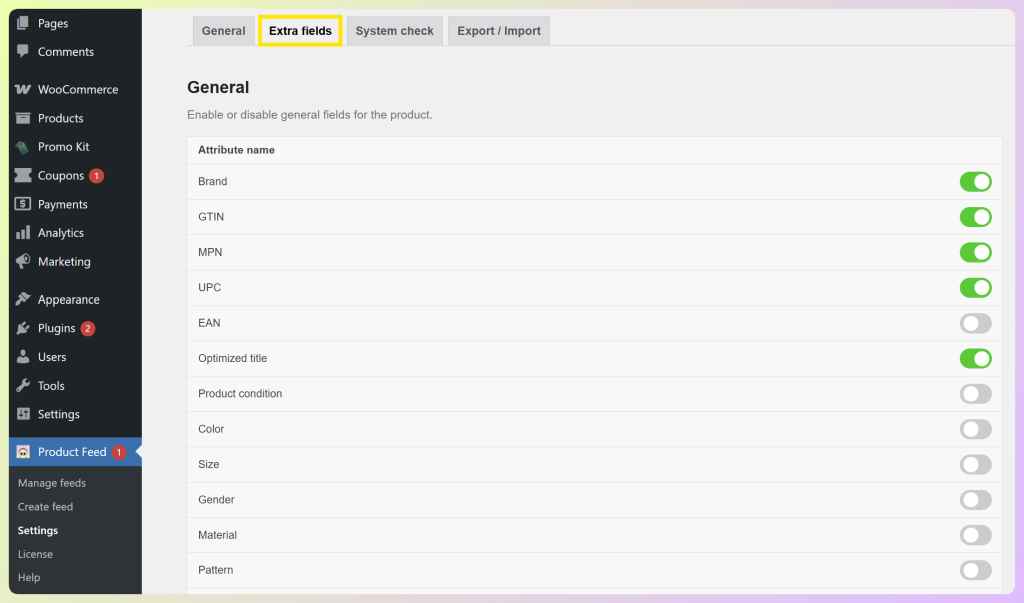
Task: Click the WooCommerce icon in the sidebar
Action: [22, 89]
